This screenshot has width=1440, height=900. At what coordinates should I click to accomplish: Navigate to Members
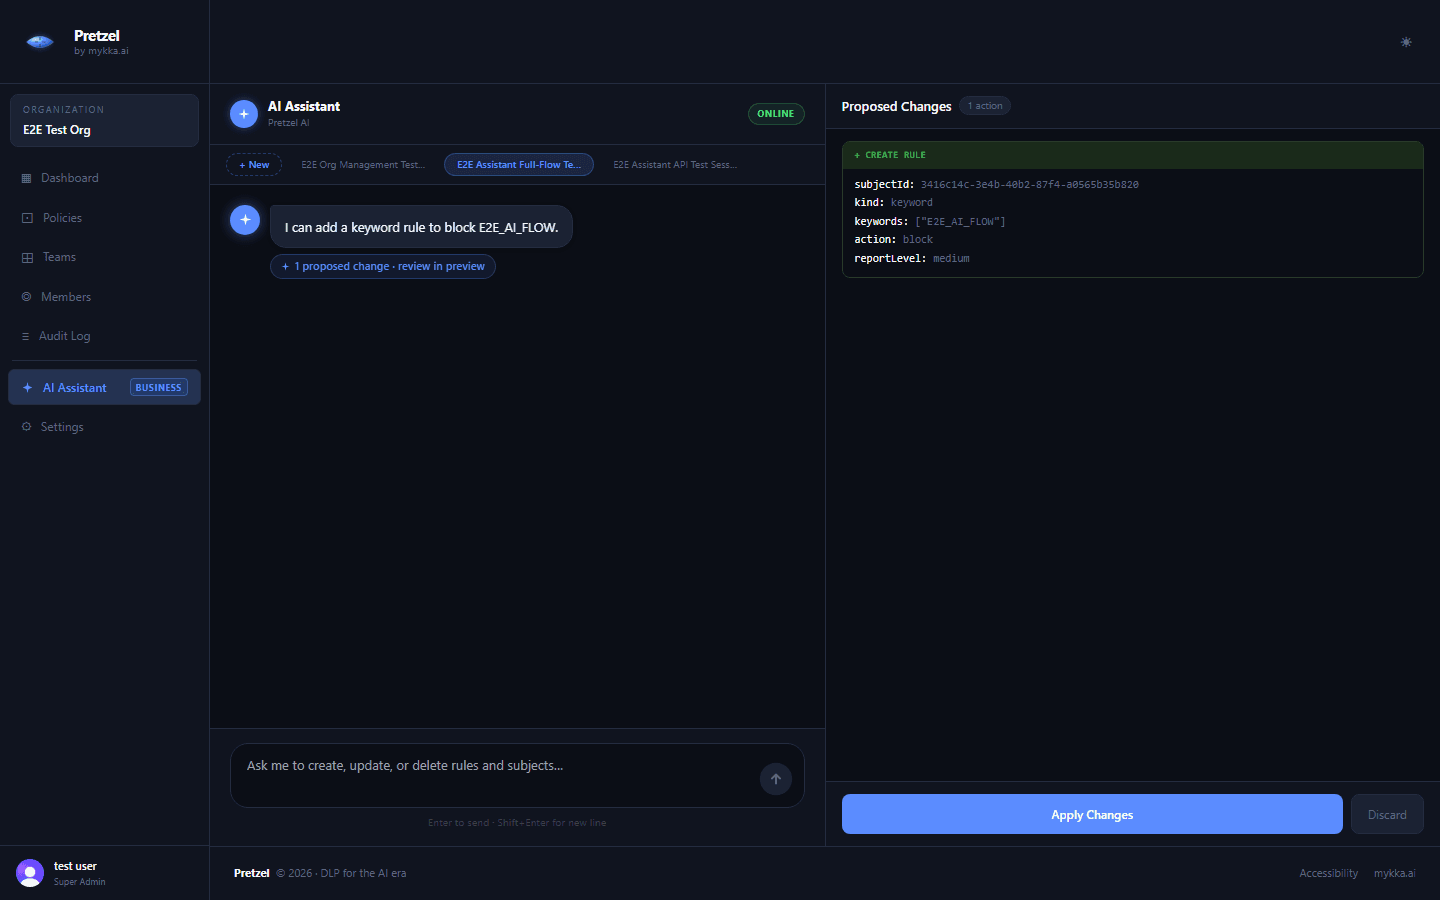click(x=104, y=297)
